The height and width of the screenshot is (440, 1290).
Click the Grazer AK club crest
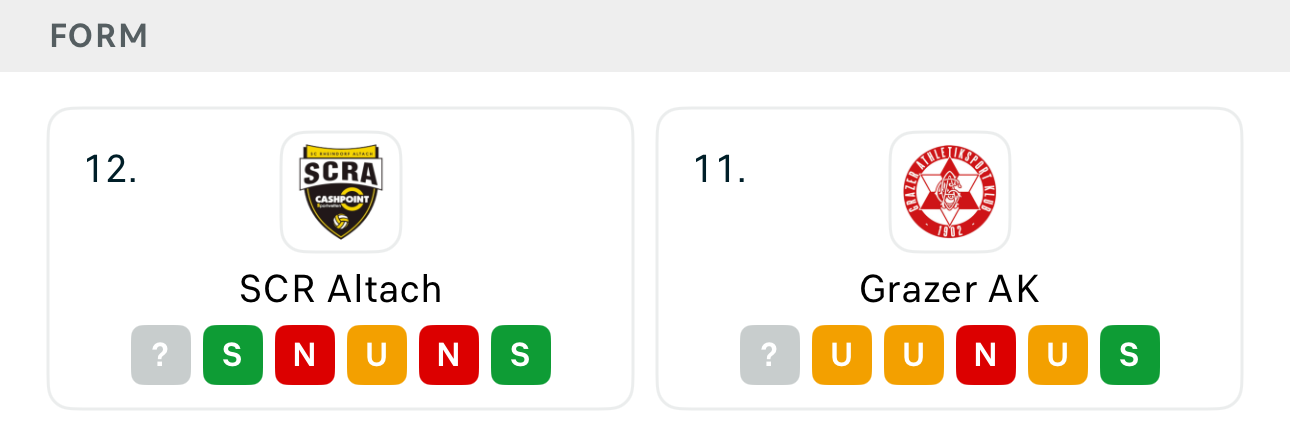[950, 191]
